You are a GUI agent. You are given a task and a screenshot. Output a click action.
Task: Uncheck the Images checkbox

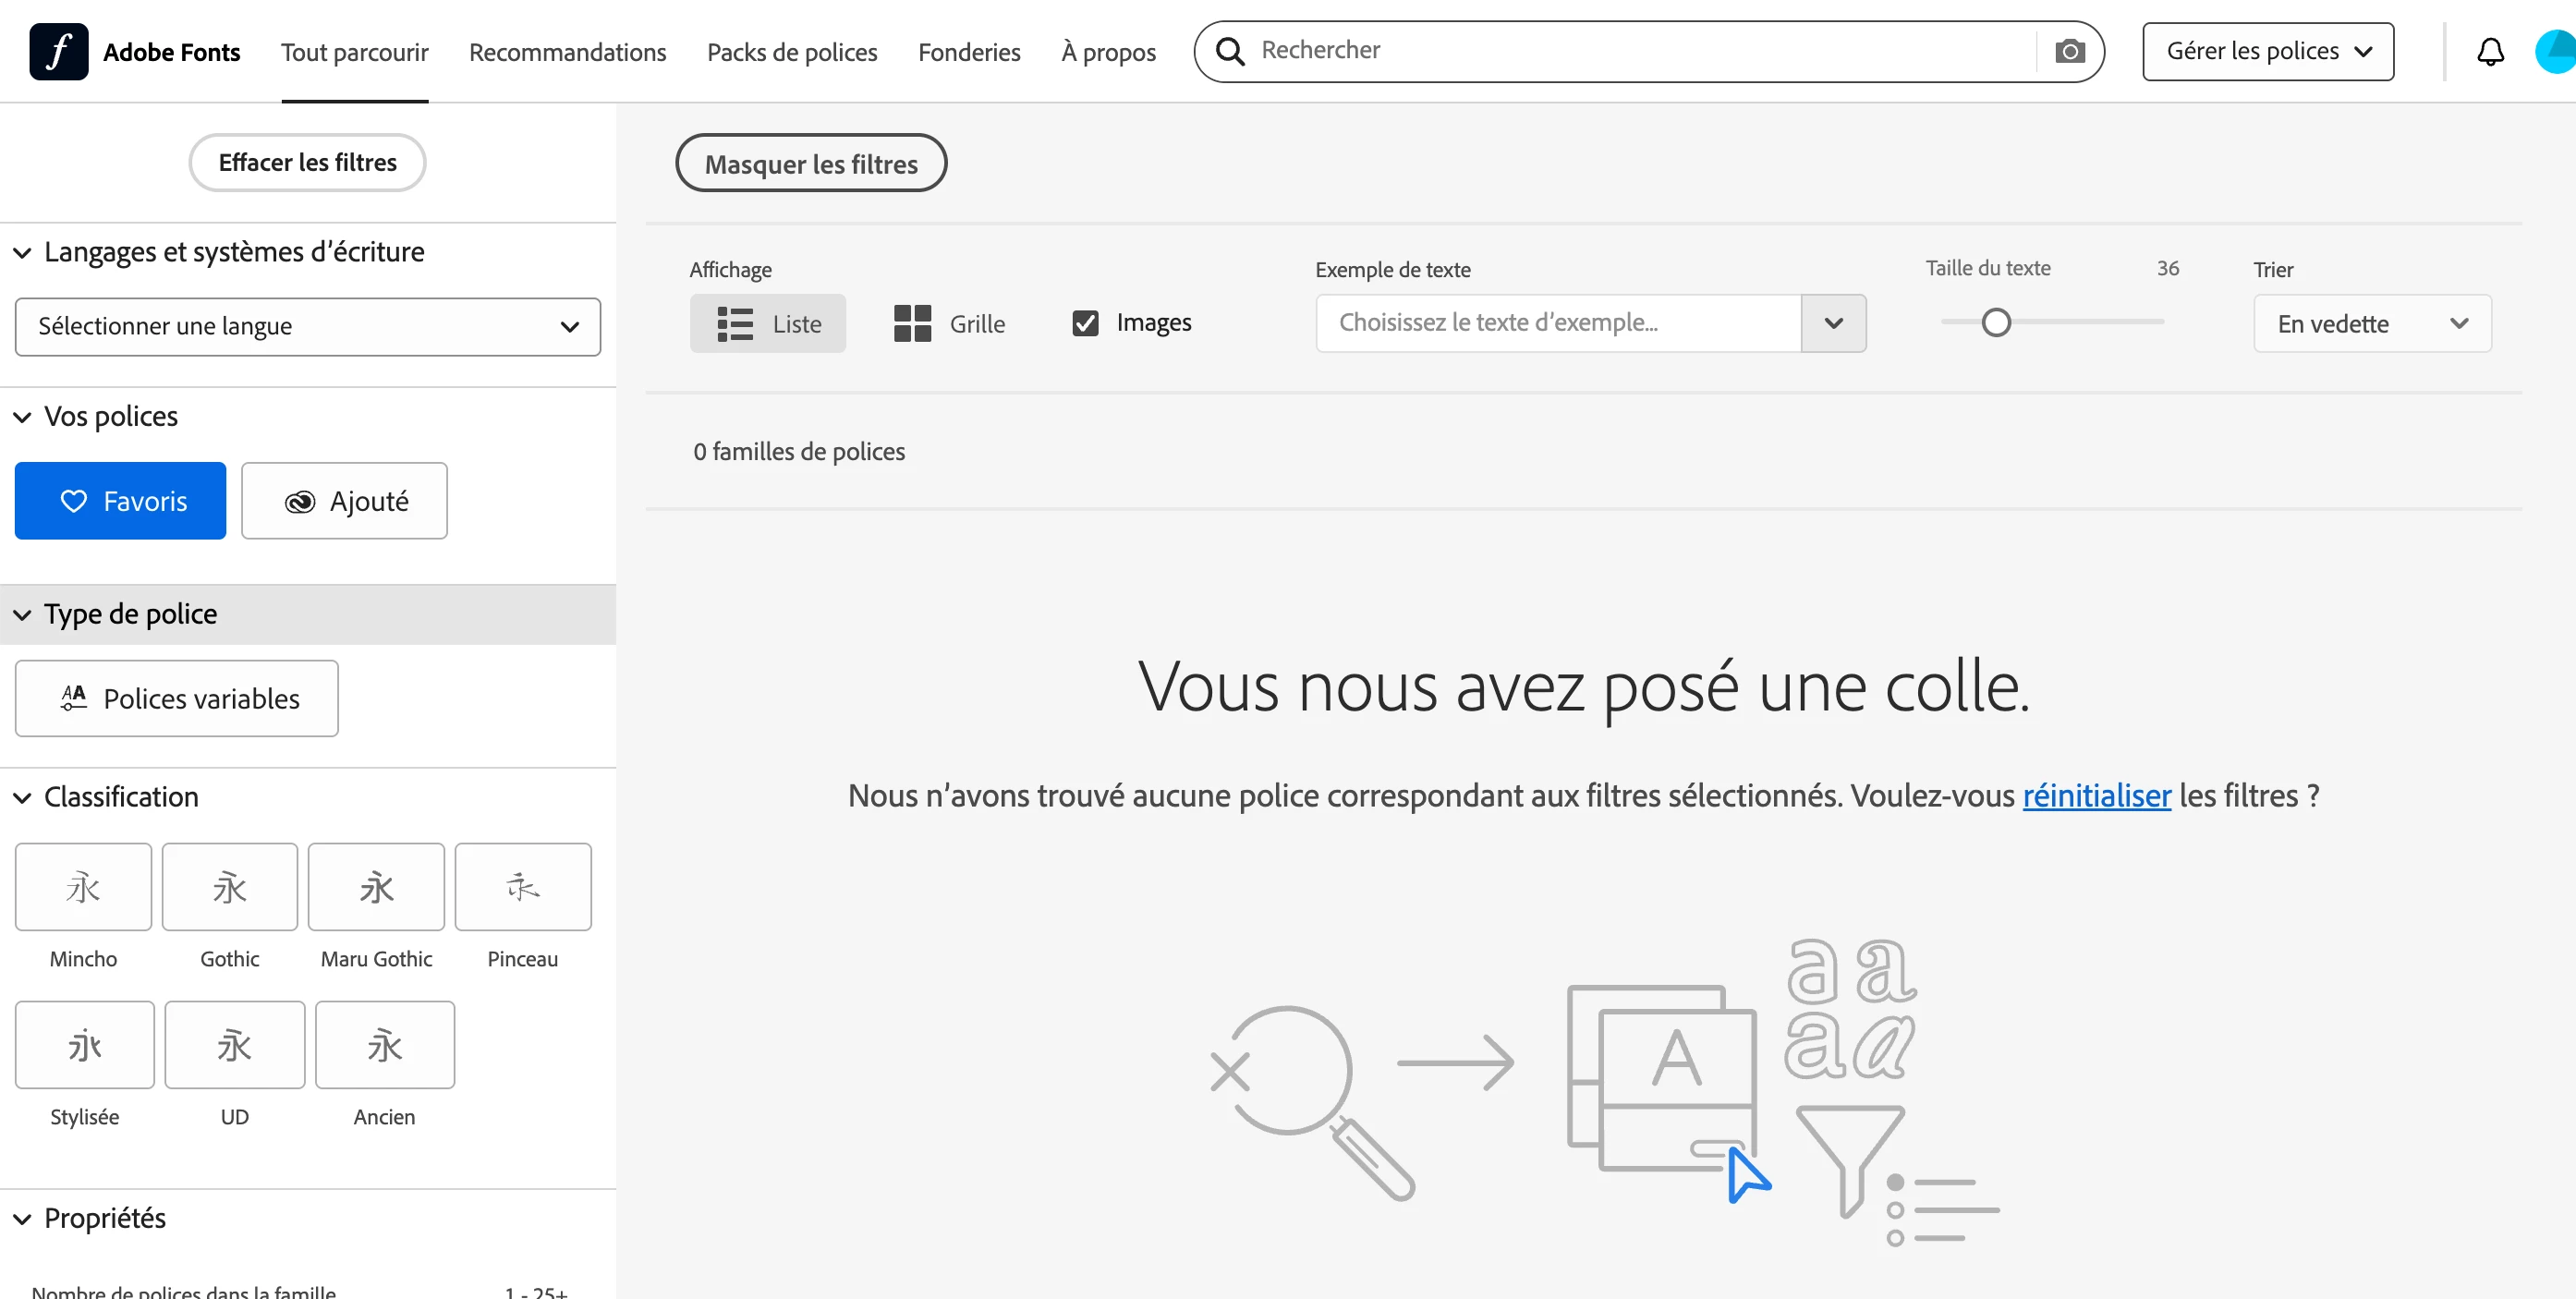pos(1085,323)
